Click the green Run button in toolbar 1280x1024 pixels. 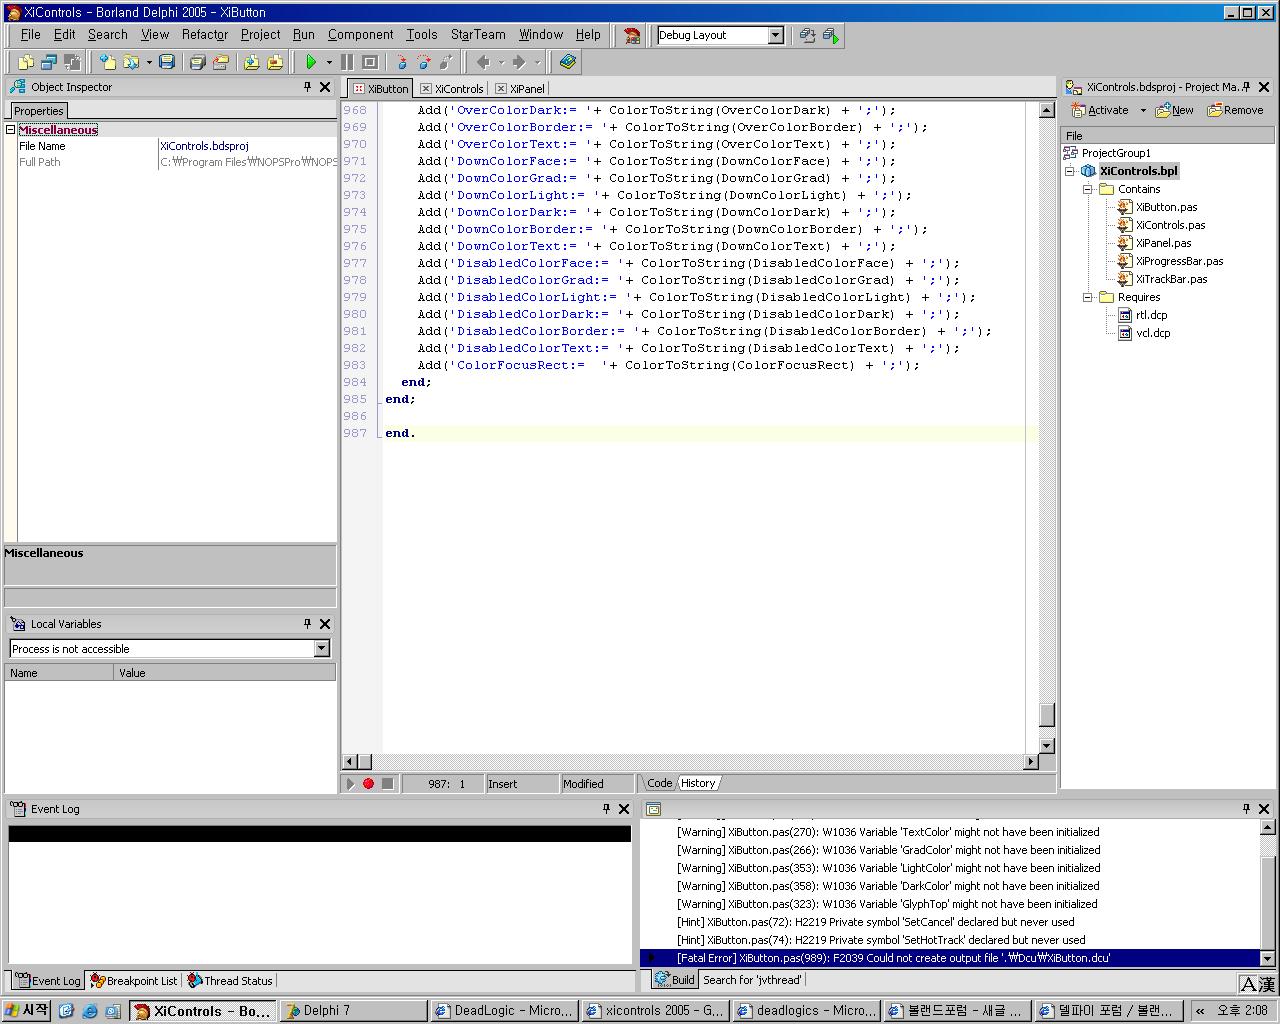click(x=311, y=62)
